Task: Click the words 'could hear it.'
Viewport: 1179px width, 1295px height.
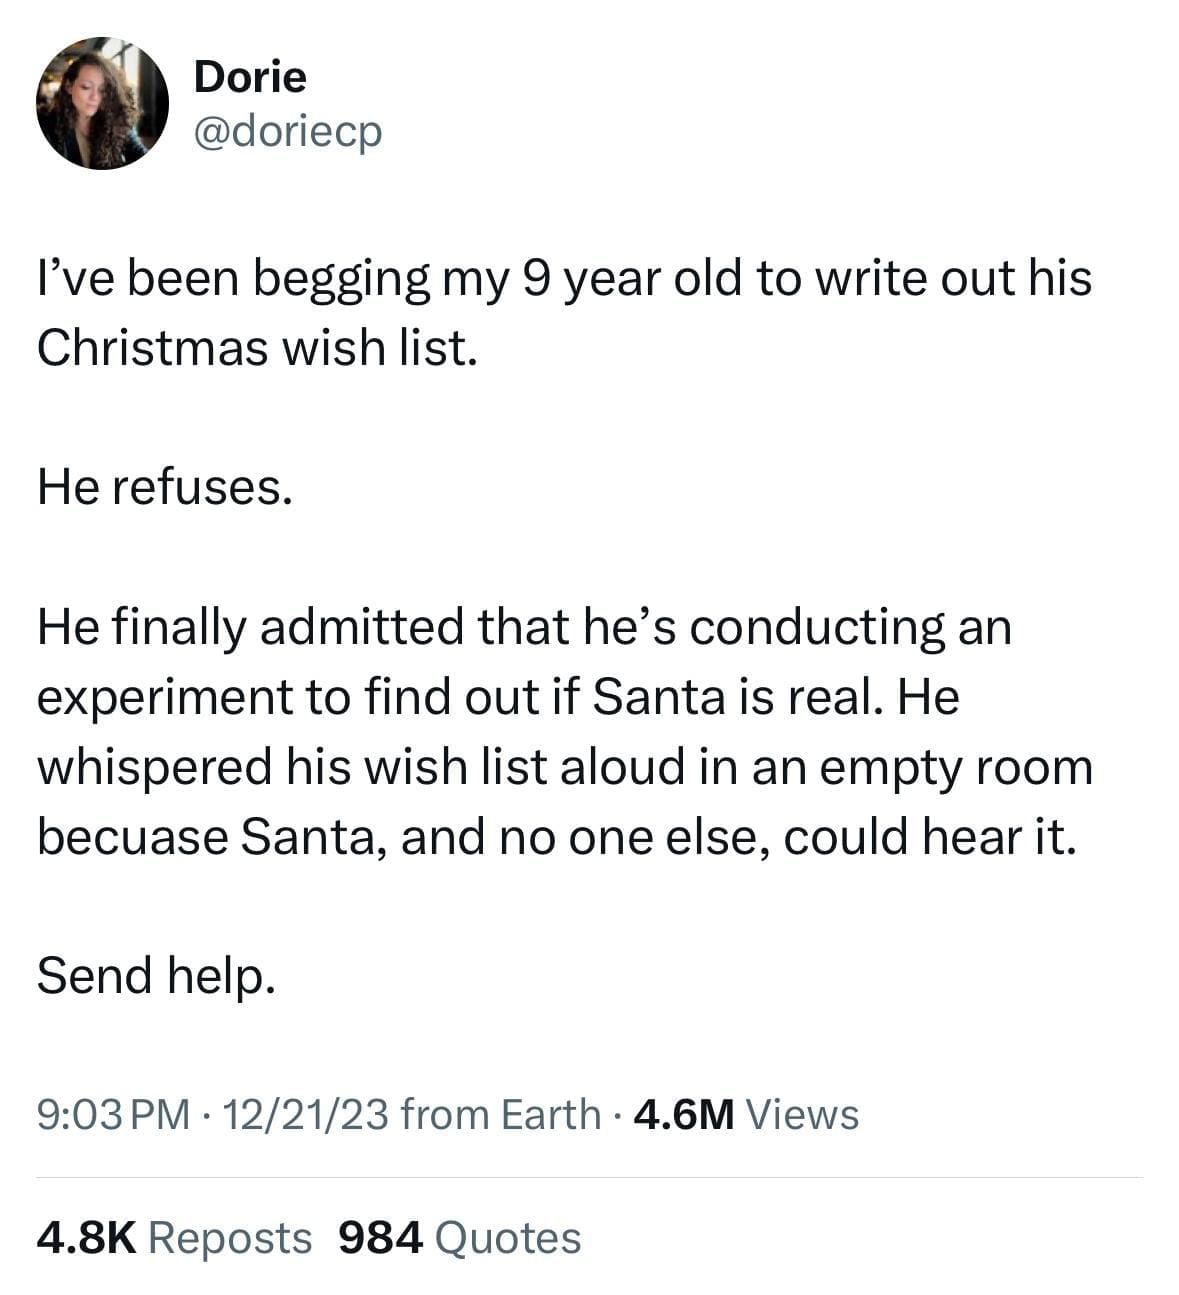Action: 930,836
